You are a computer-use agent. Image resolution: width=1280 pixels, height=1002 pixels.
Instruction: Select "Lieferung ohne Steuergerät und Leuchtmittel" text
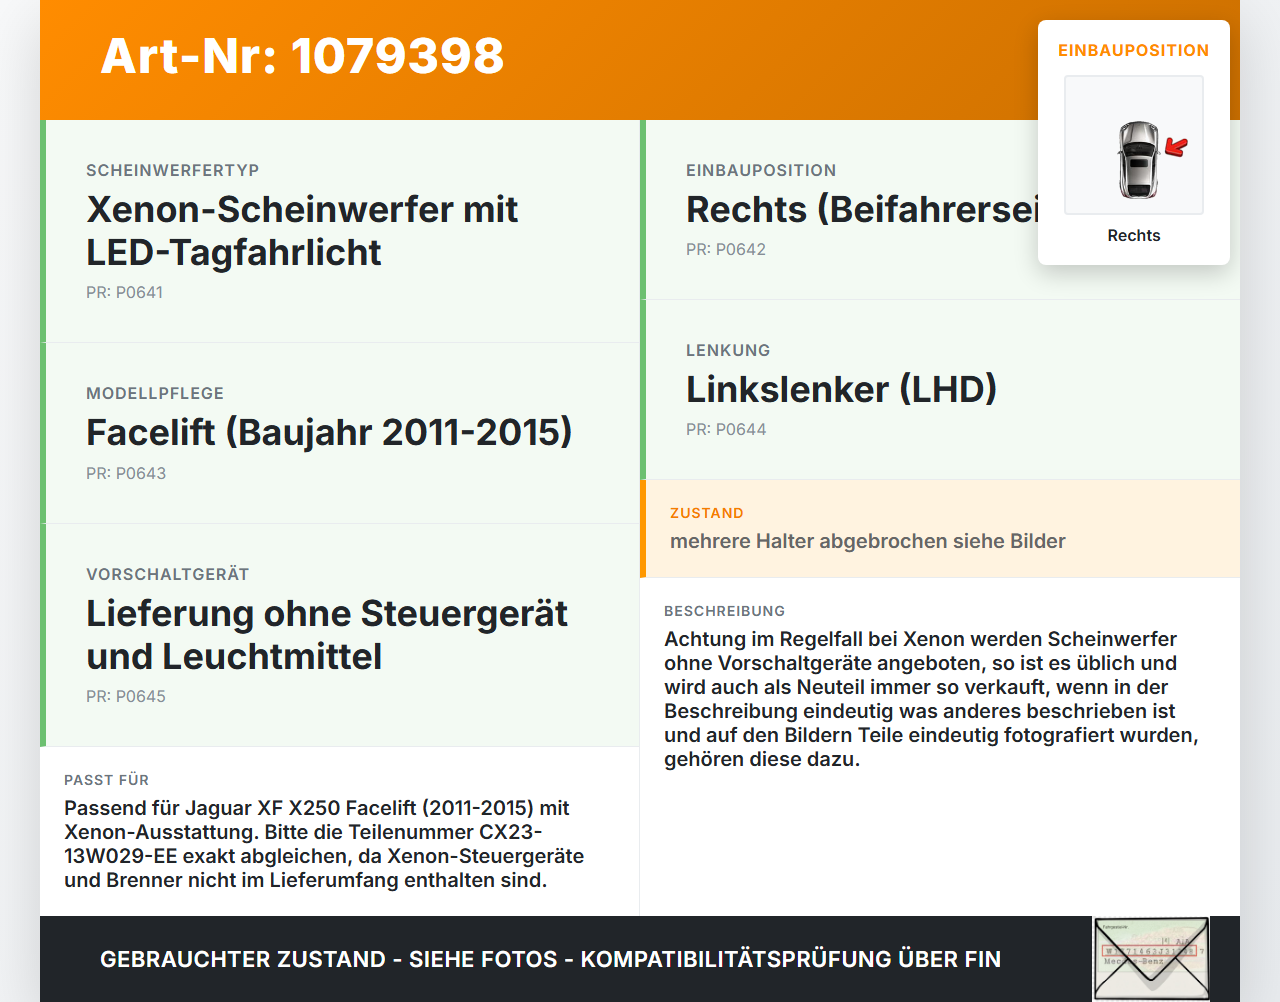click(x=327, y=635)
